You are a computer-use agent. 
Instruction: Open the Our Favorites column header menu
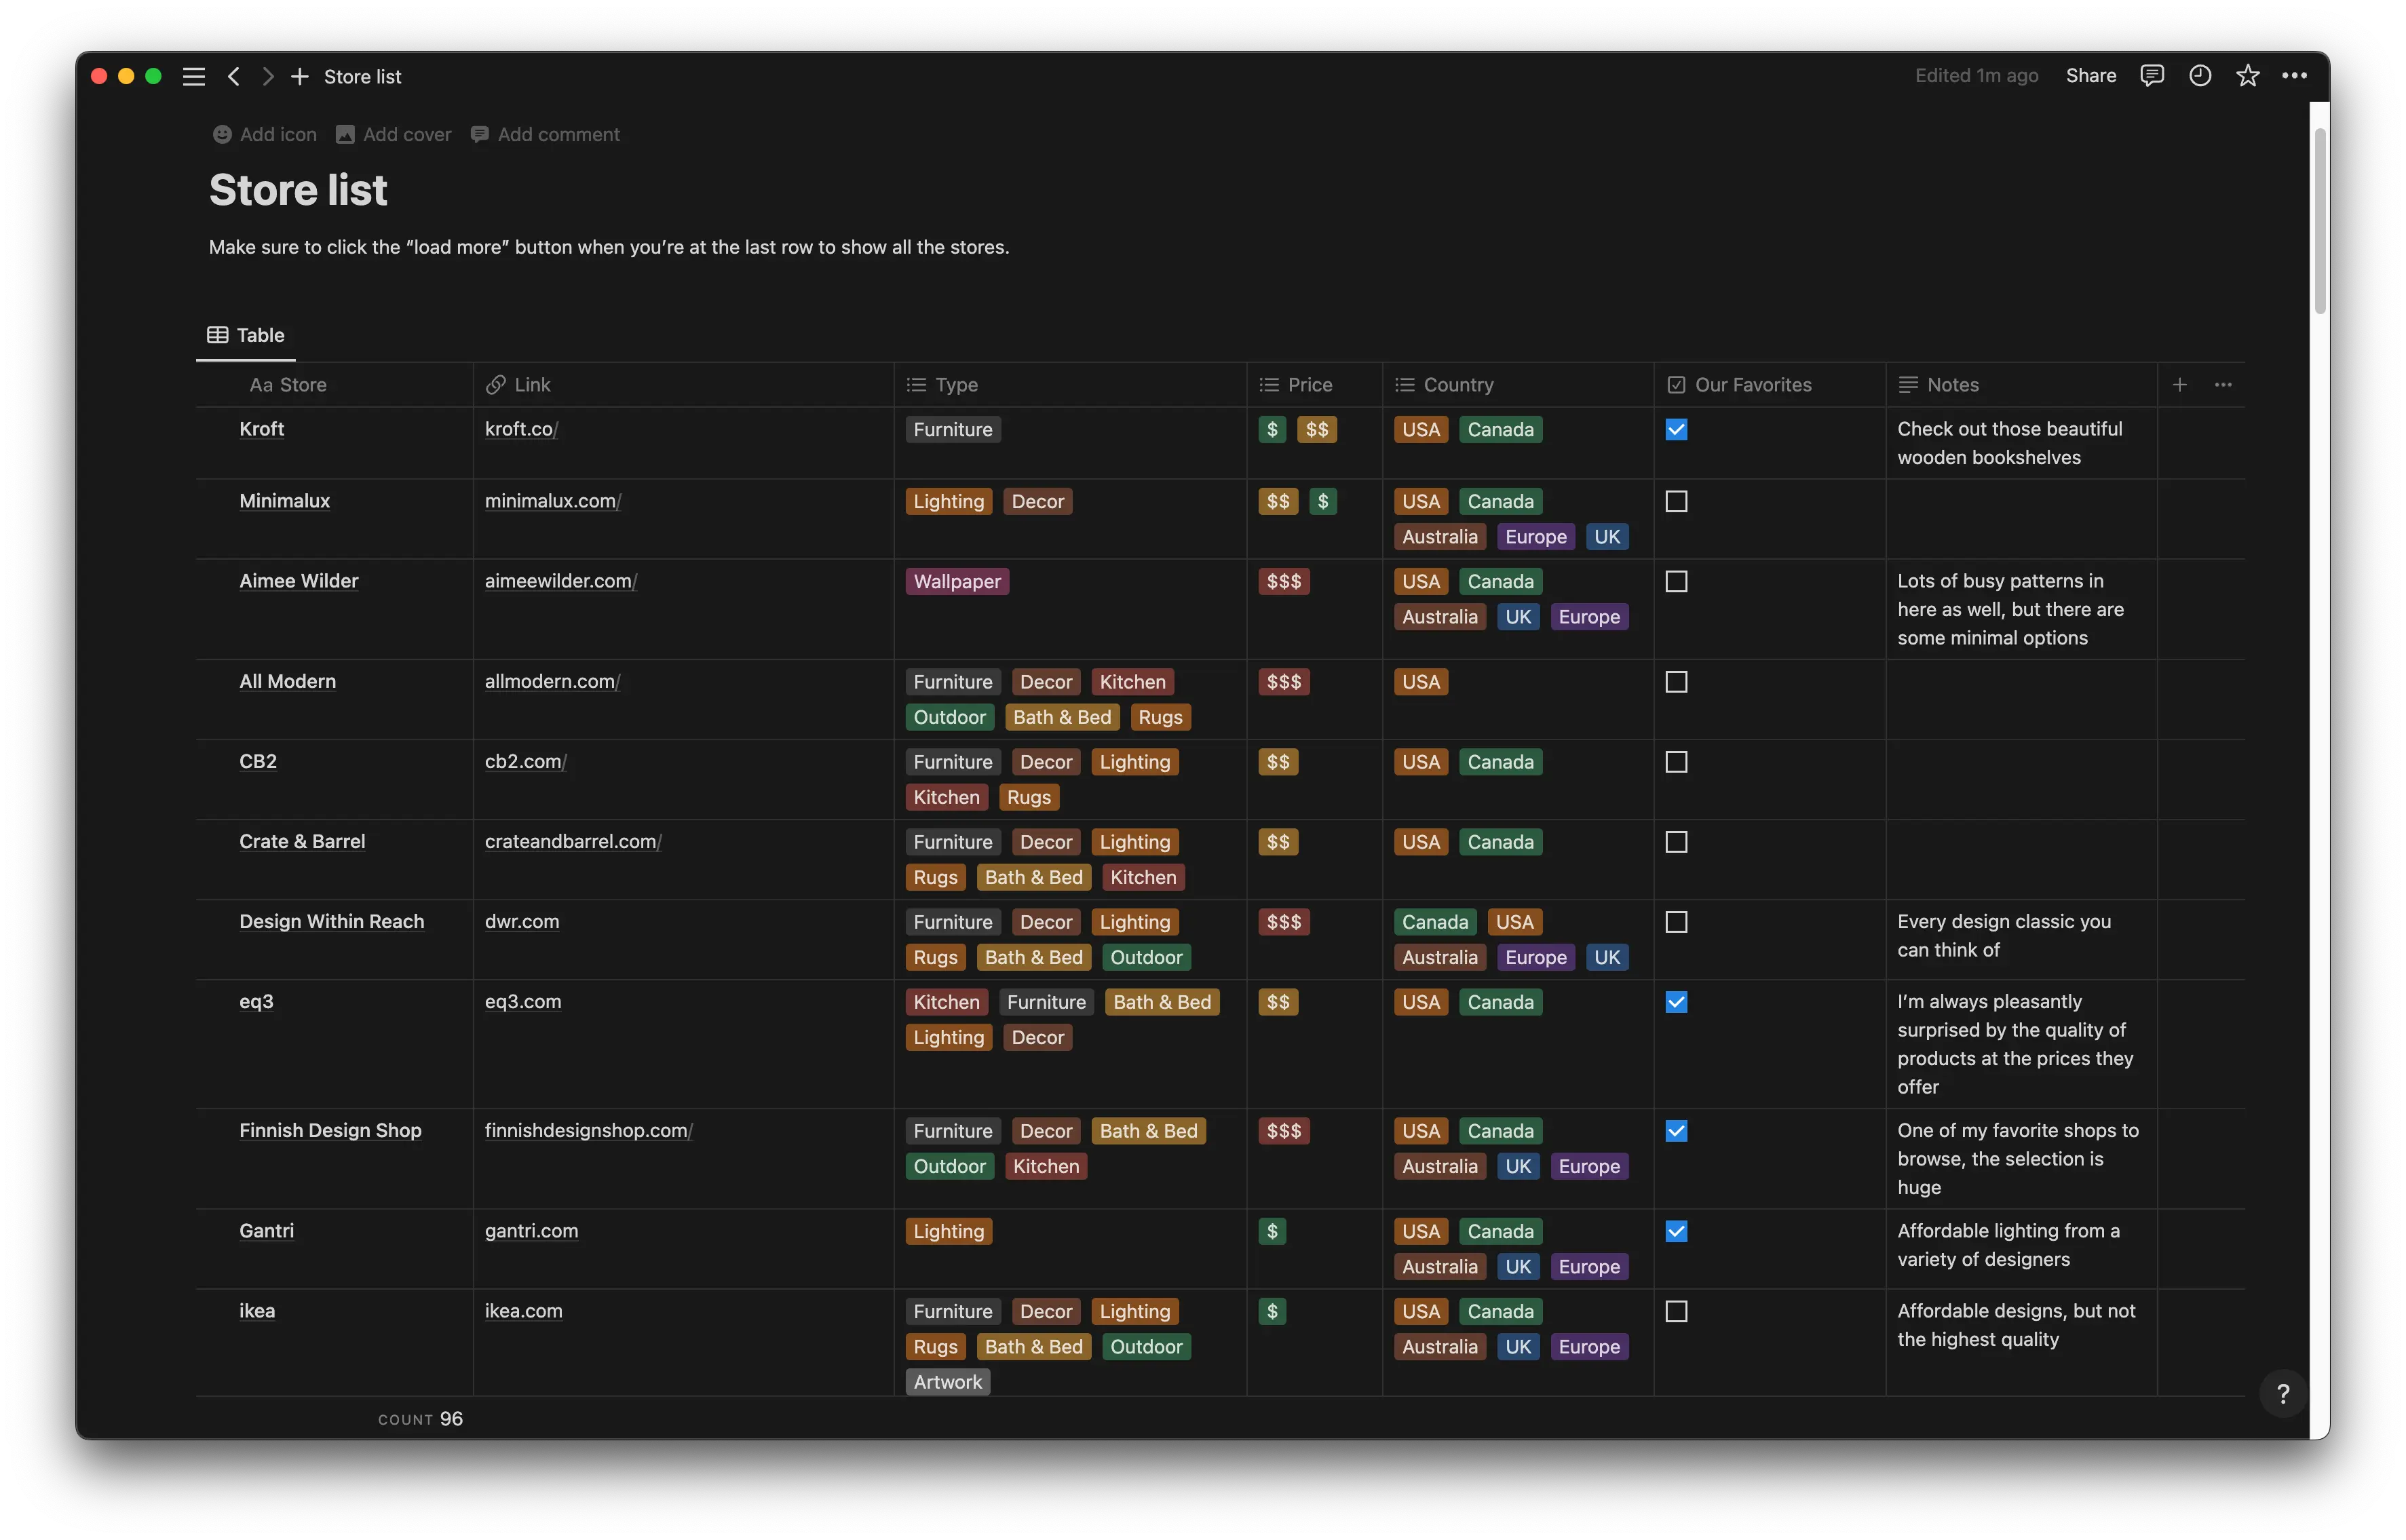tap(1770, 385)
